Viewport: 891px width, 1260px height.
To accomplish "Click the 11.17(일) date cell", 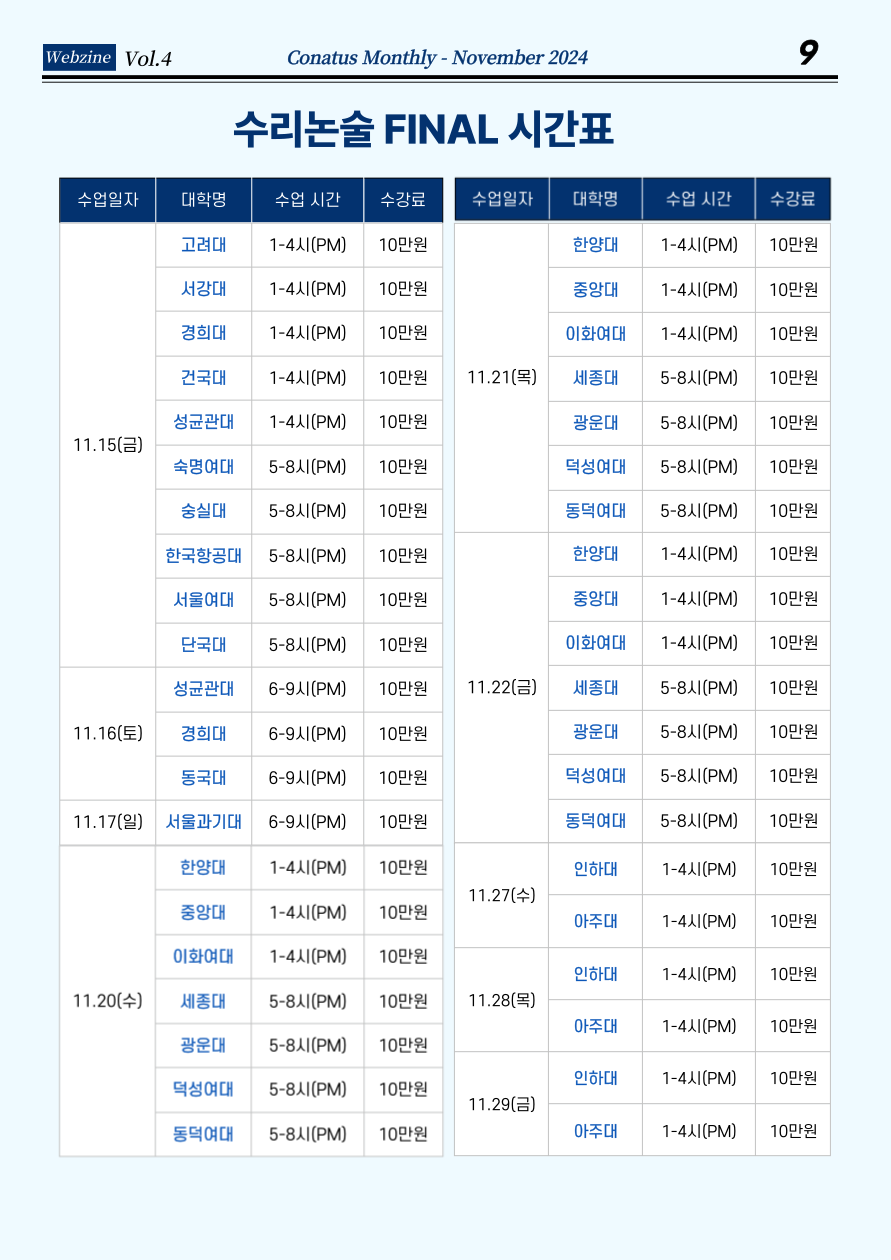I will [108, 822].
